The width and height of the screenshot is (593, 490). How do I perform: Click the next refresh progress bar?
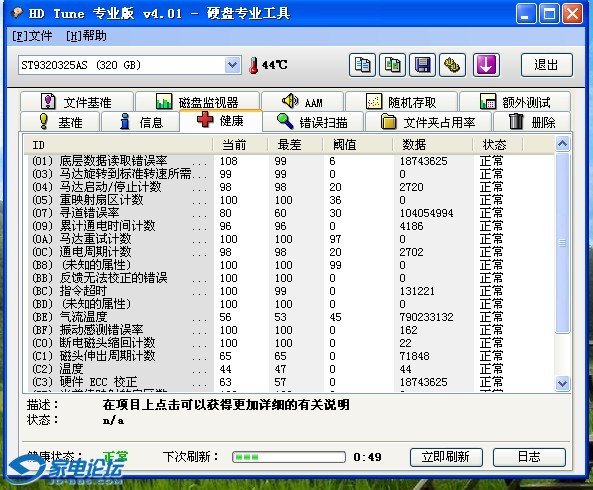[x=289, y=457]
